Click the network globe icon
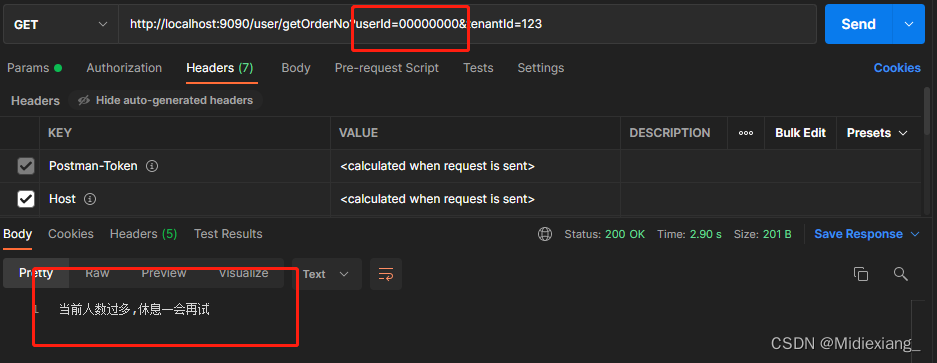 click(545, 234)
